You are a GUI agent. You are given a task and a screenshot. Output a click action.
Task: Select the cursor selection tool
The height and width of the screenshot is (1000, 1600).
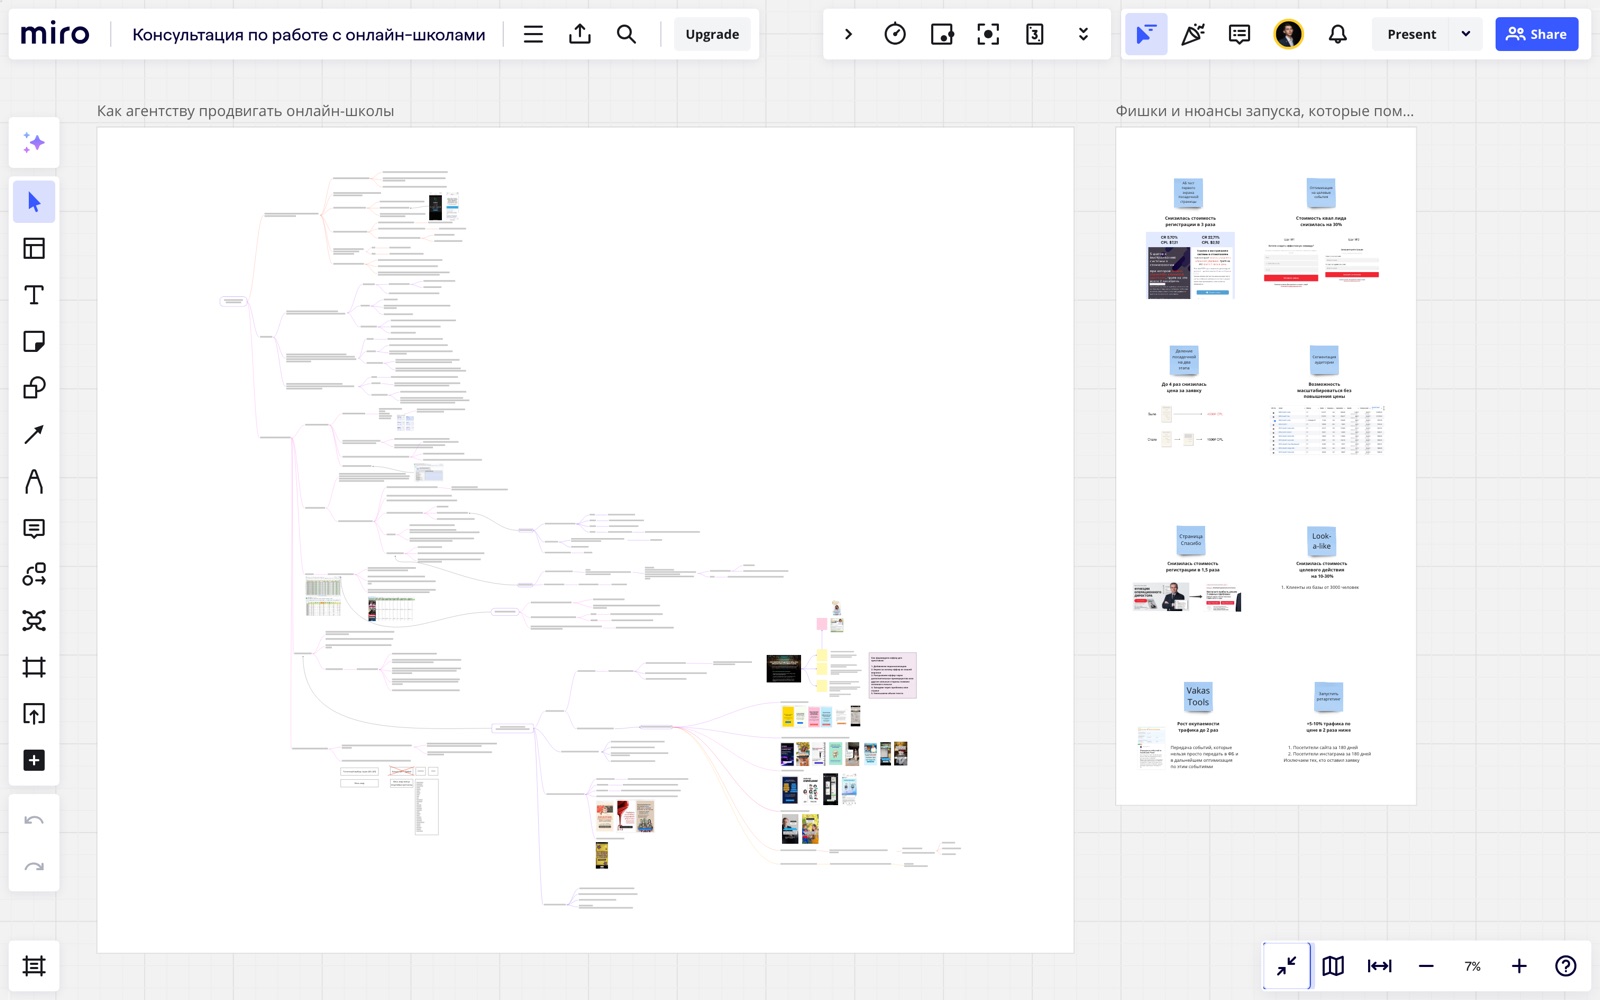tap(34, 202)
